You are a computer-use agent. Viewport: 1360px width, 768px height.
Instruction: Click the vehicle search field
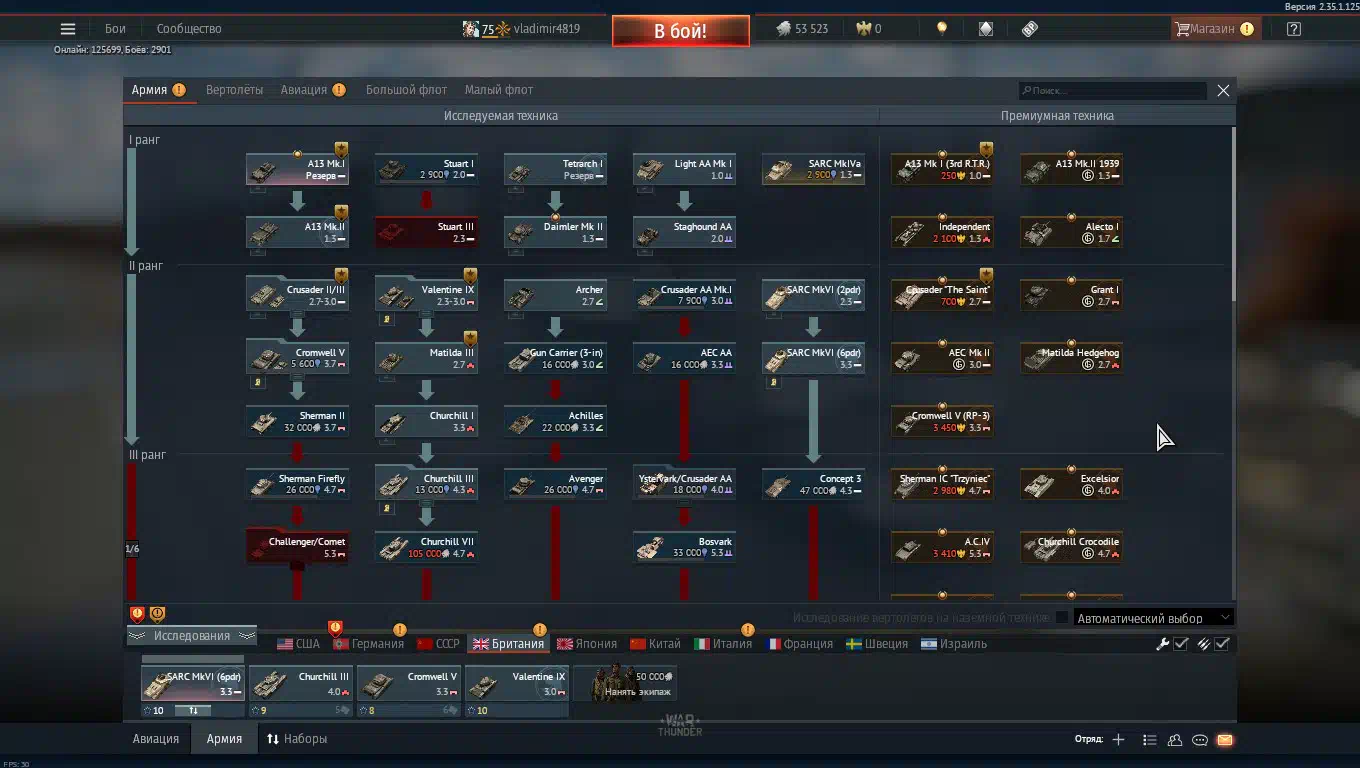[1112, 90]
